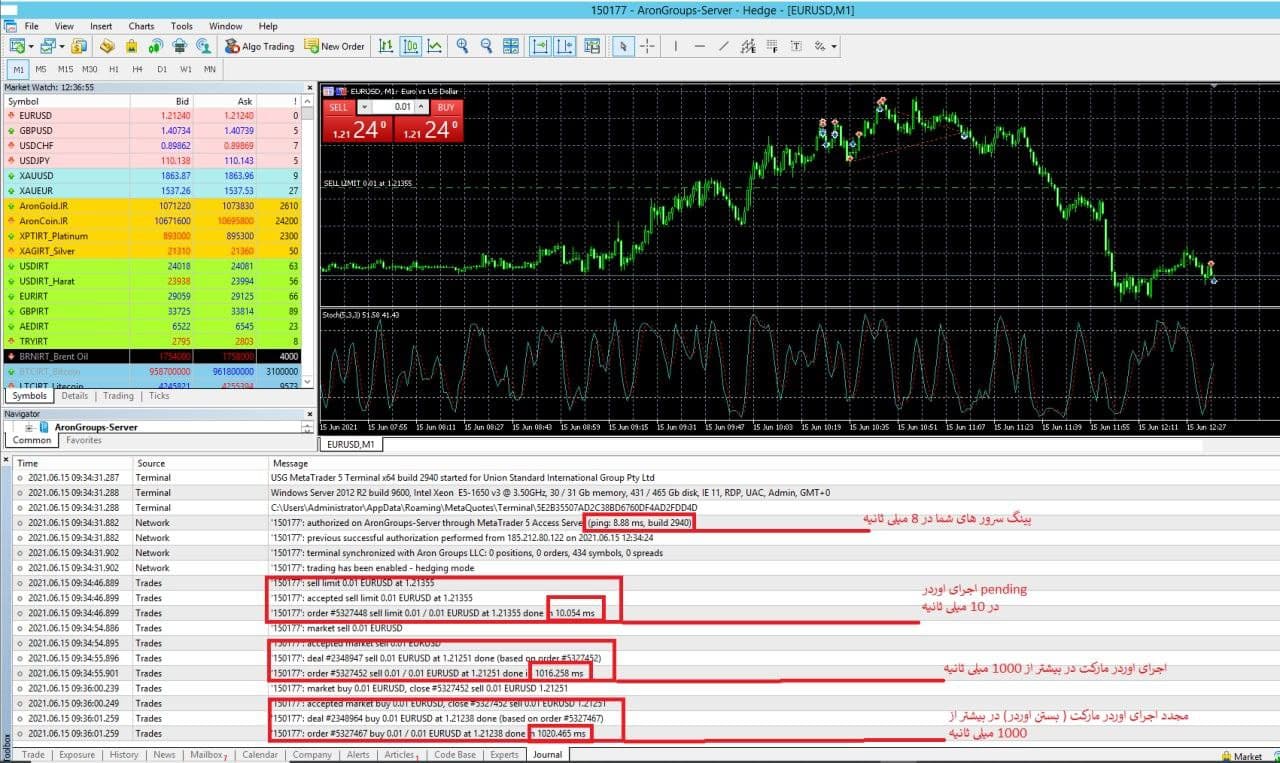The width and height of the screenshot is (1280, 763).
Task: Select the M1 timeframe
Action: 19,69
